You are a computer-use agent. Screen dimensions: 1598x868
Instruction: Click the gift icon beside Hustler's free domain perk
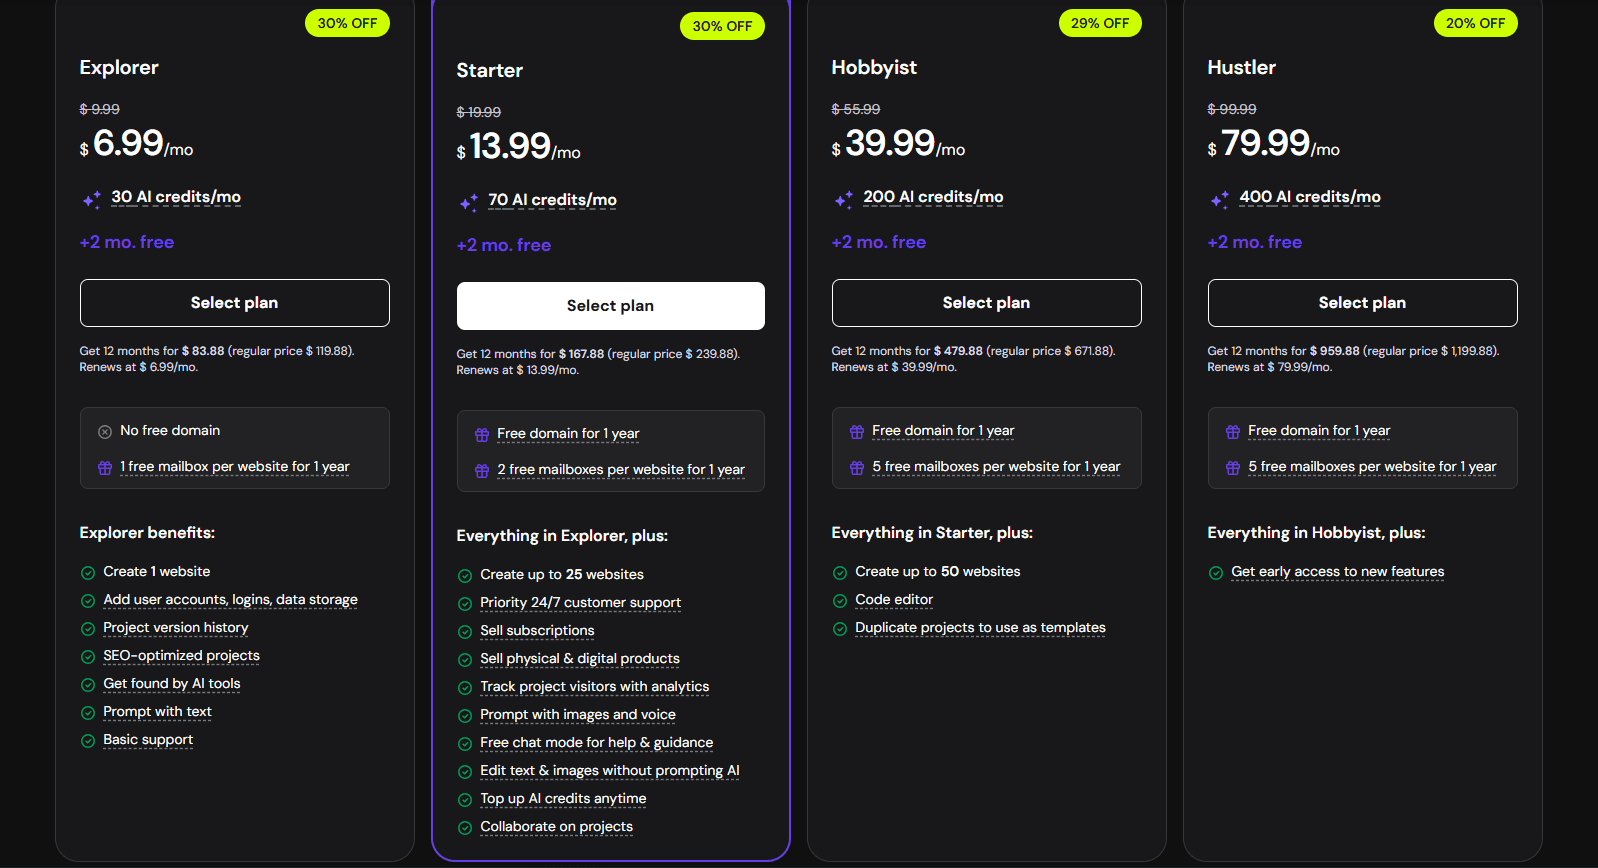(1232, 430)
